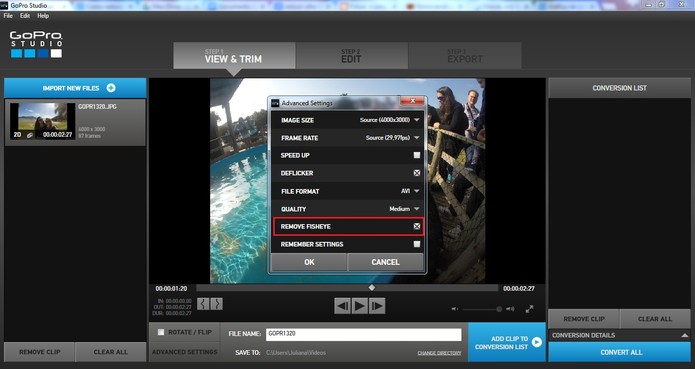Click the arrow icon on Add Clip to Conversion List
695x369 pixels.
point(537,342)
